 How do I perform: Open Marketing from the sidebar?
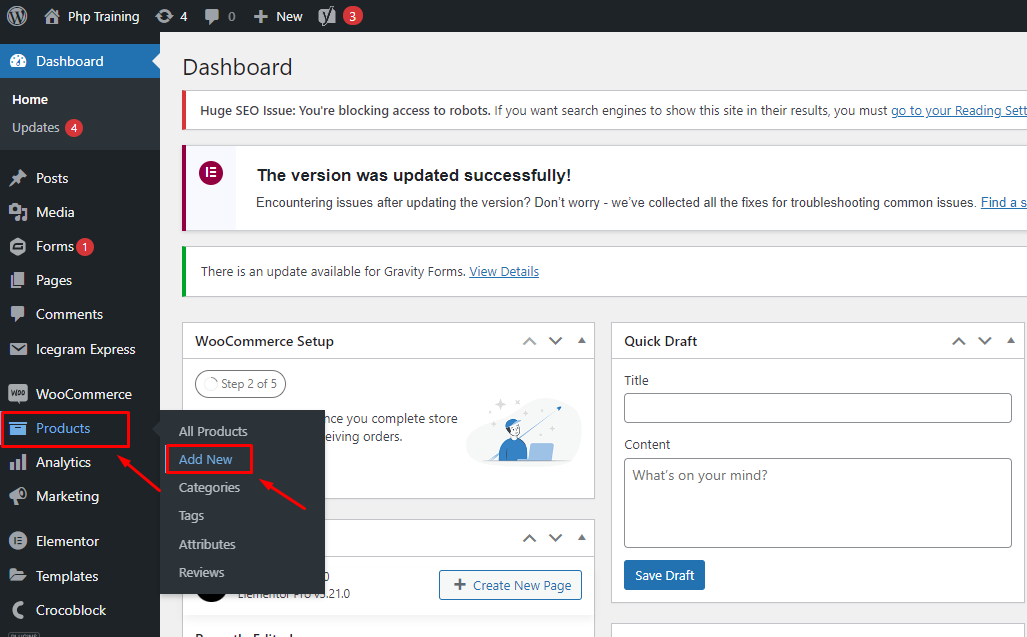pos(67,496)
